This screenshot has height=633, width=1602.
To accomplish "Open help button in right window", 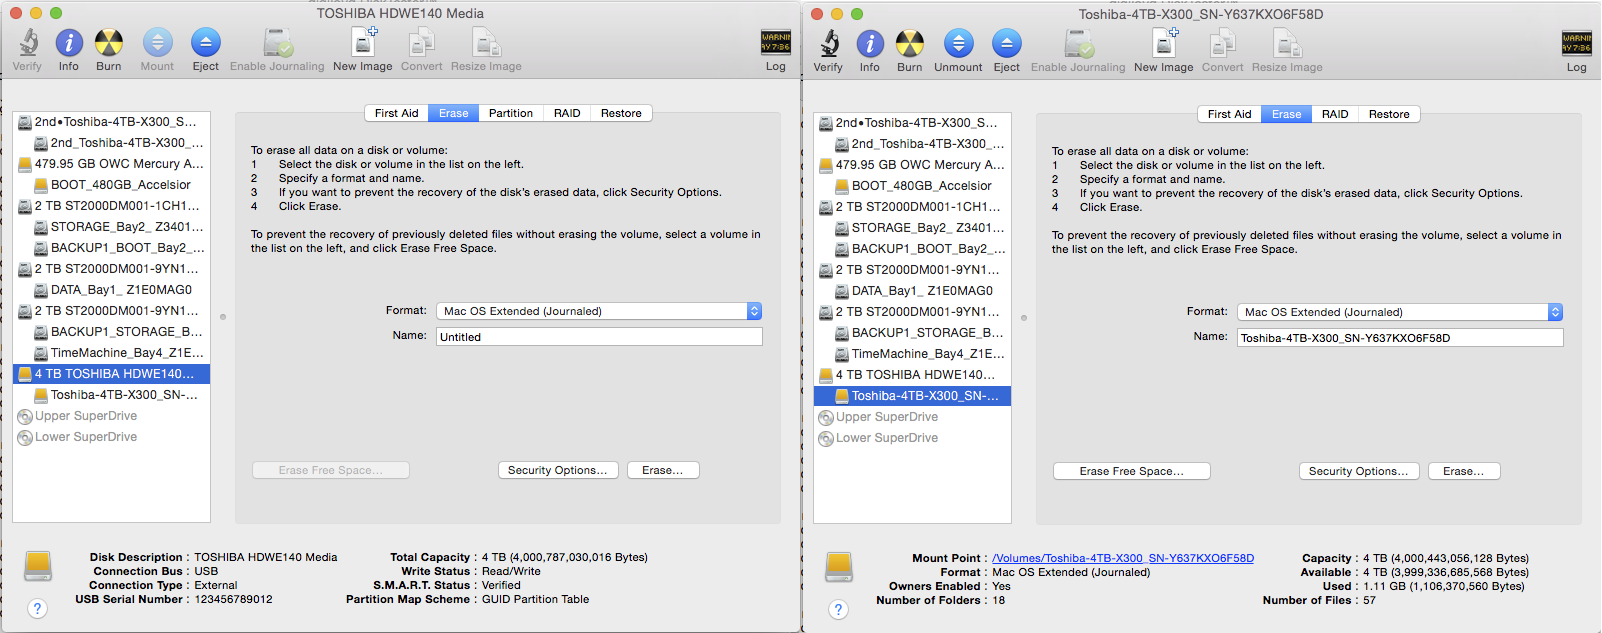I will pyautogui.click(x=839, y=609).
